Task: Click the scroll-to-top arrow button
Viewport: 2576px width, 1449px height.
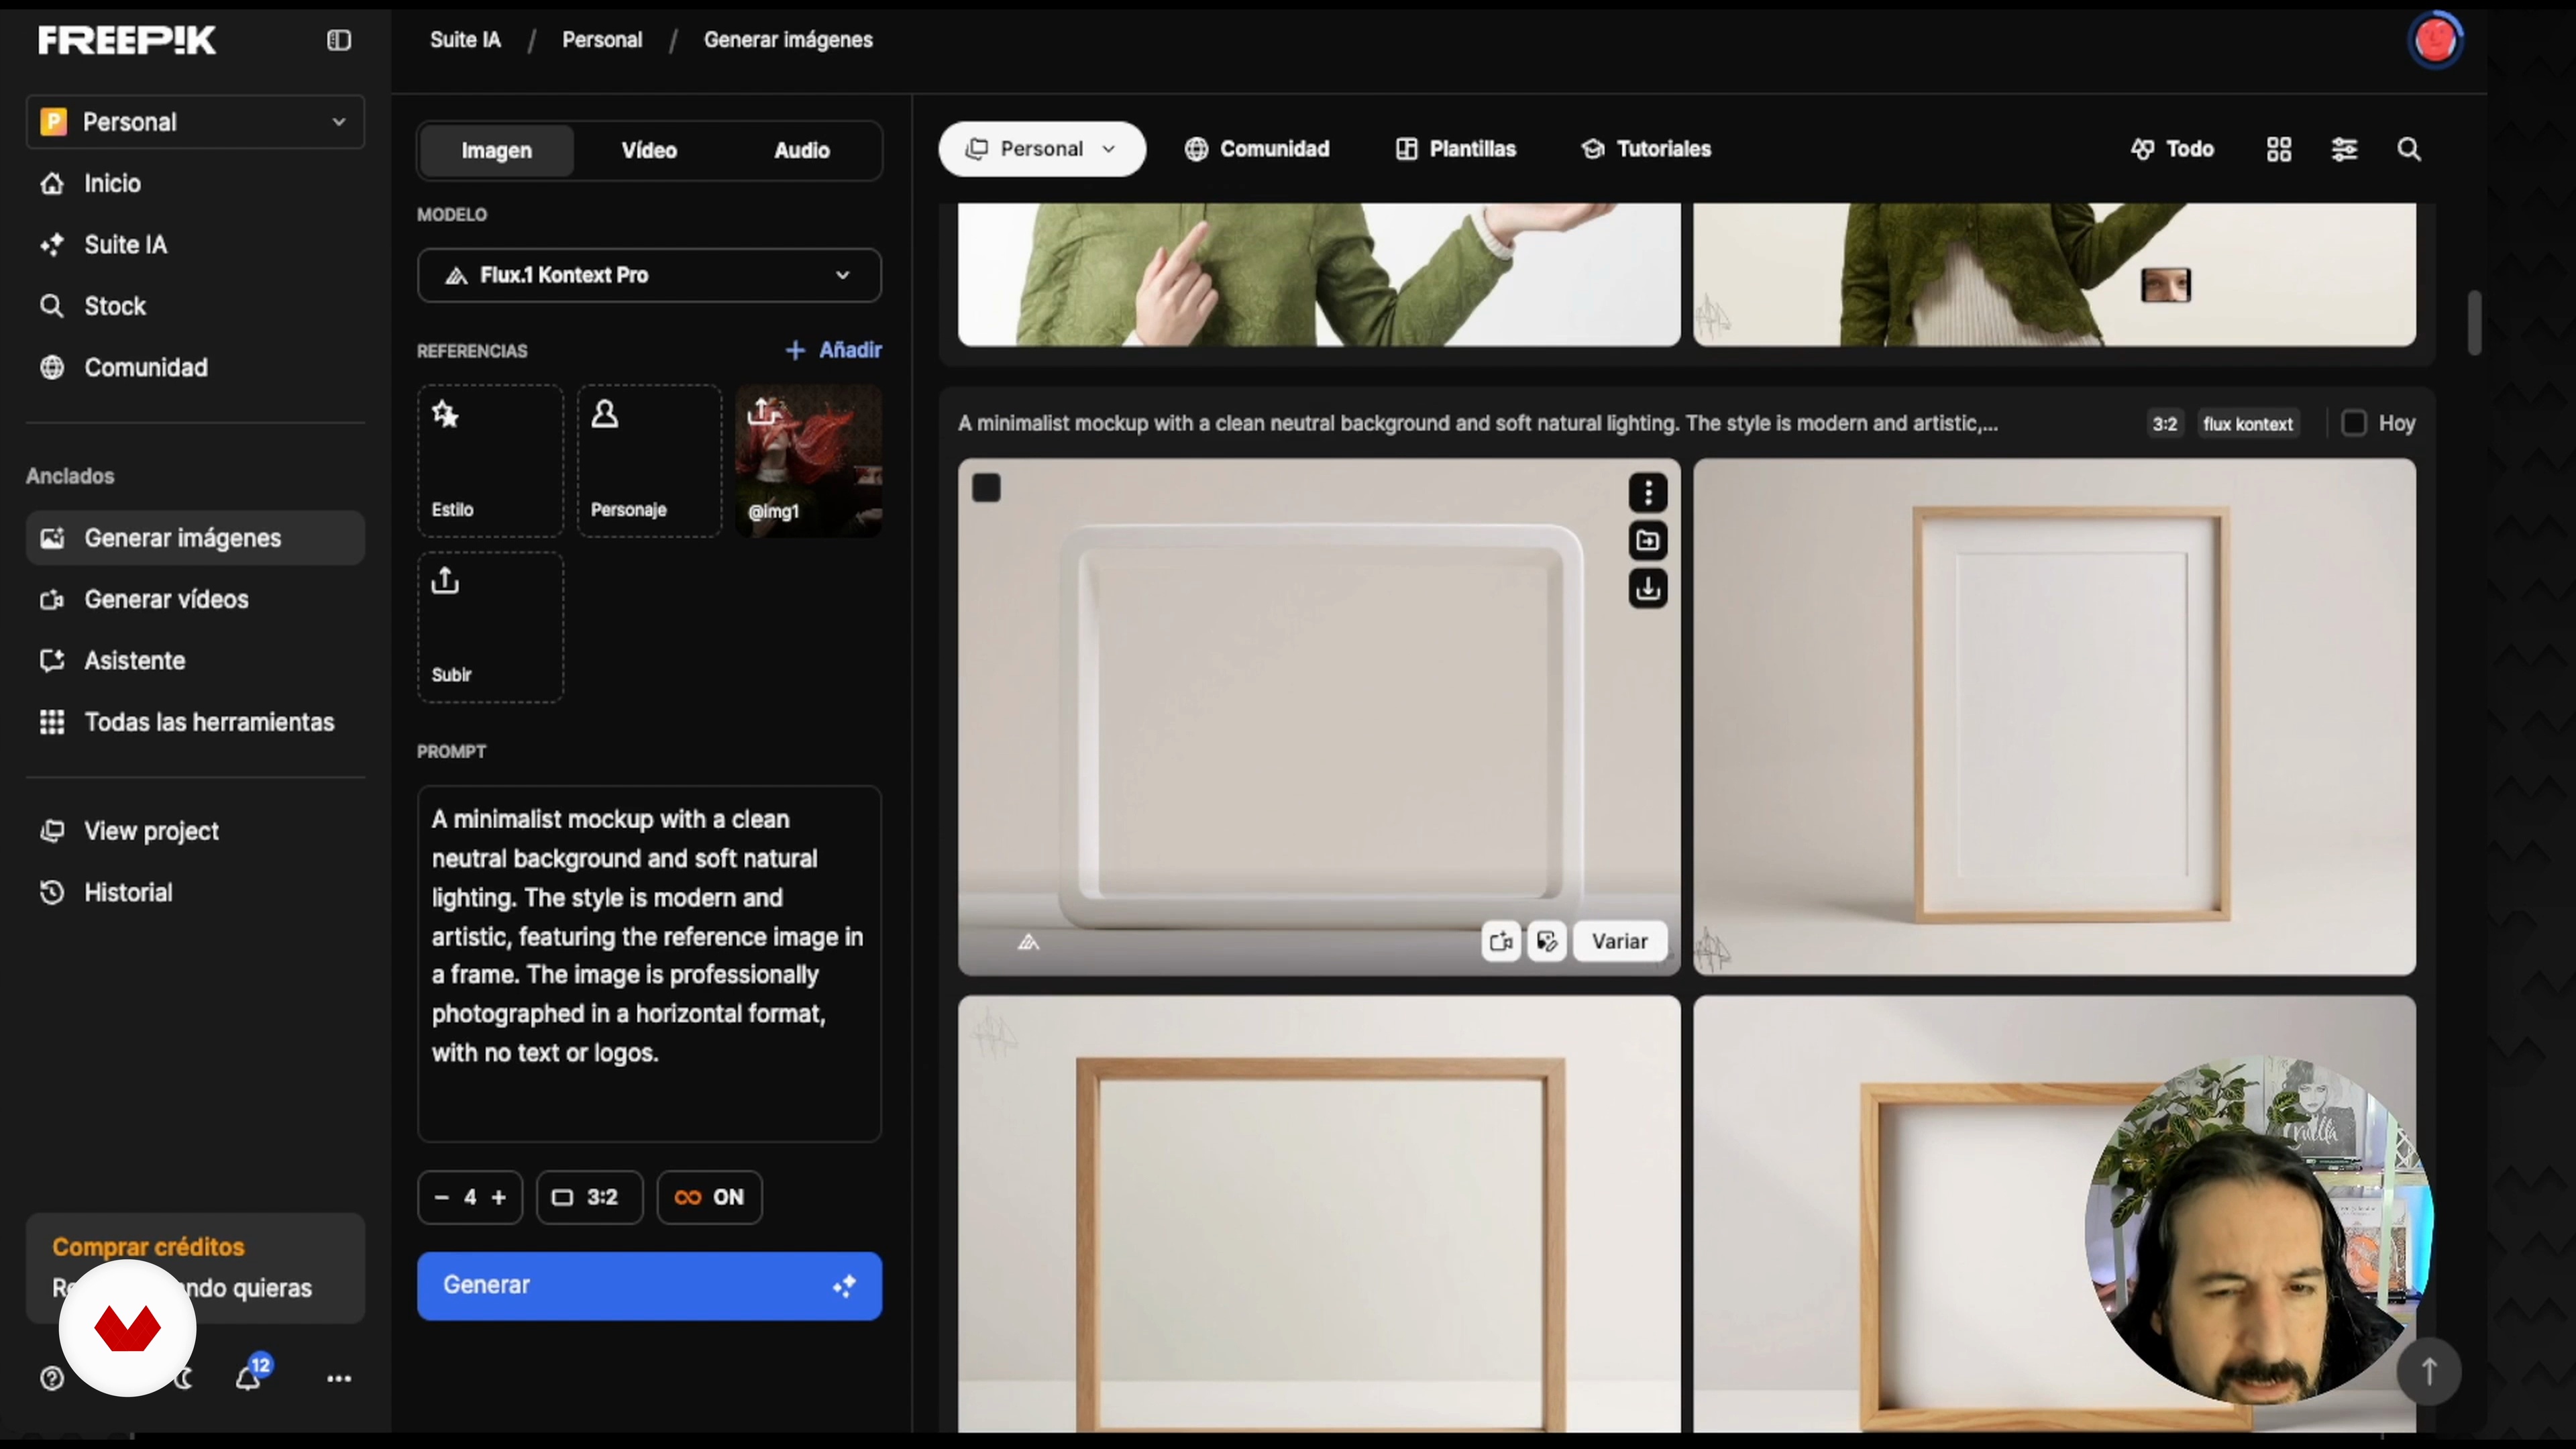Action: click(2428, 1371)
